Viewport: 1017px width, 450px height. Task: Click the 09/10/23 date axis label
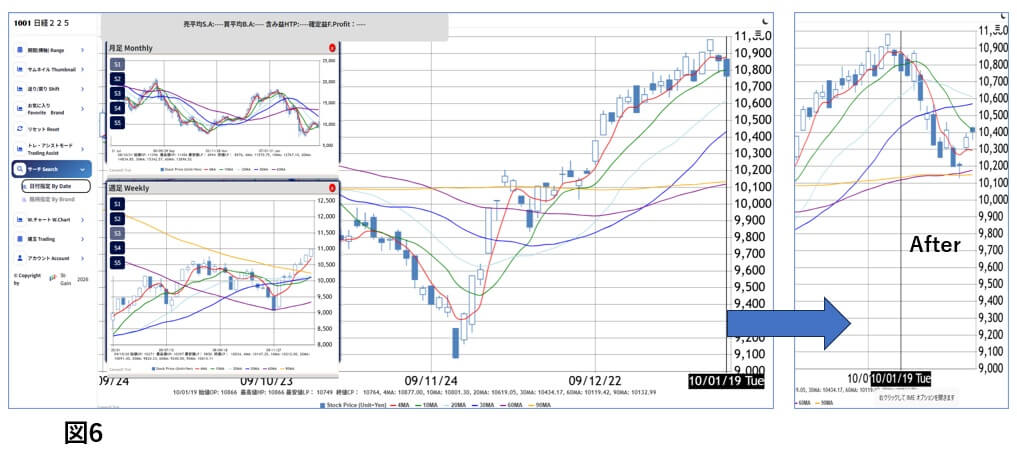point(267,380)
